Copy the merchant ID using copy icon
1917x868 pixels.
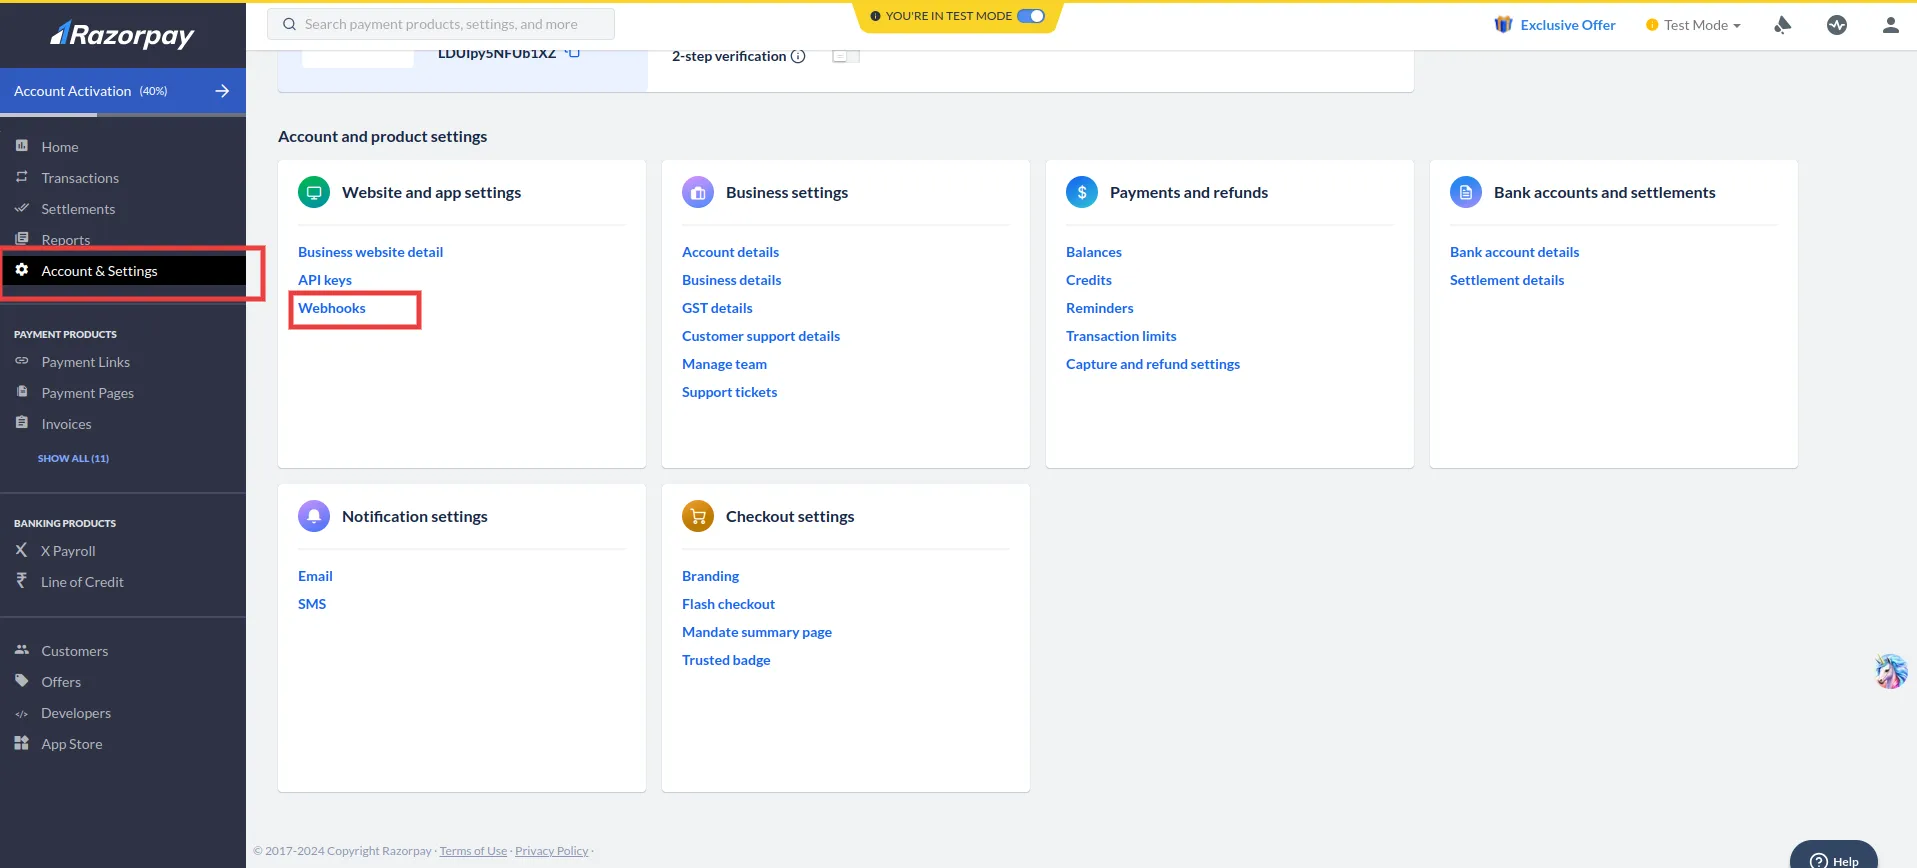[572, 53]
